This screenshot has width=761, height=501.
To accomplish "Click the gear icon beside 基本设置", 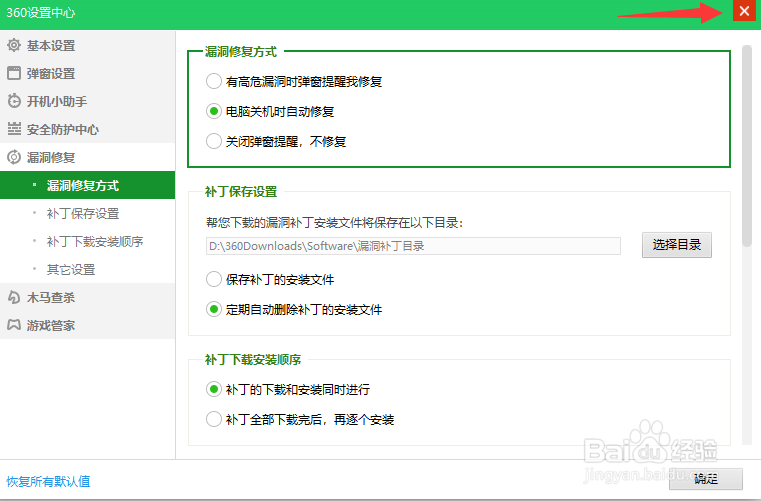I will point(14,45).
